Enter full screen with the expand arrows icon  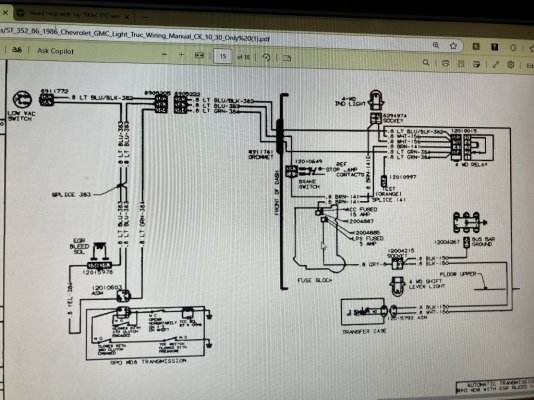pyautogui.click(x=495, y=64)
